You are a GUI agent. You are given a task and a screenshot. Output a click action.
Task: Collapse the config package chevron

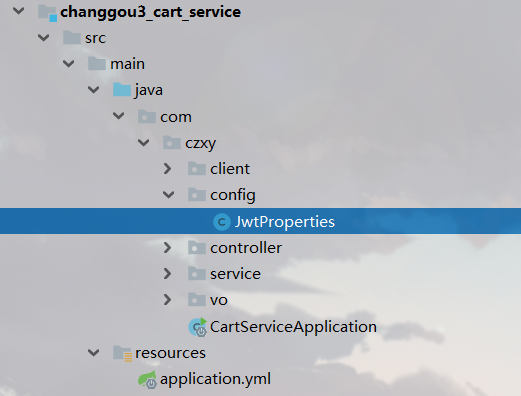click(x=168, y=195)
